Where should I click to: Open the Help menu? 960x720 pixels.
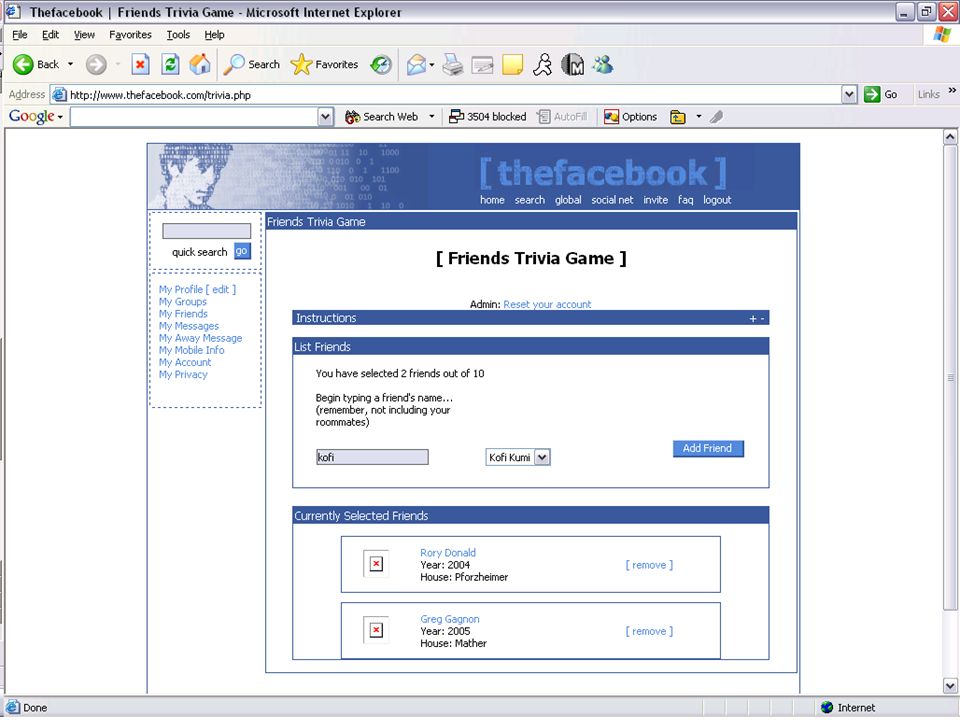pos(214,35)
